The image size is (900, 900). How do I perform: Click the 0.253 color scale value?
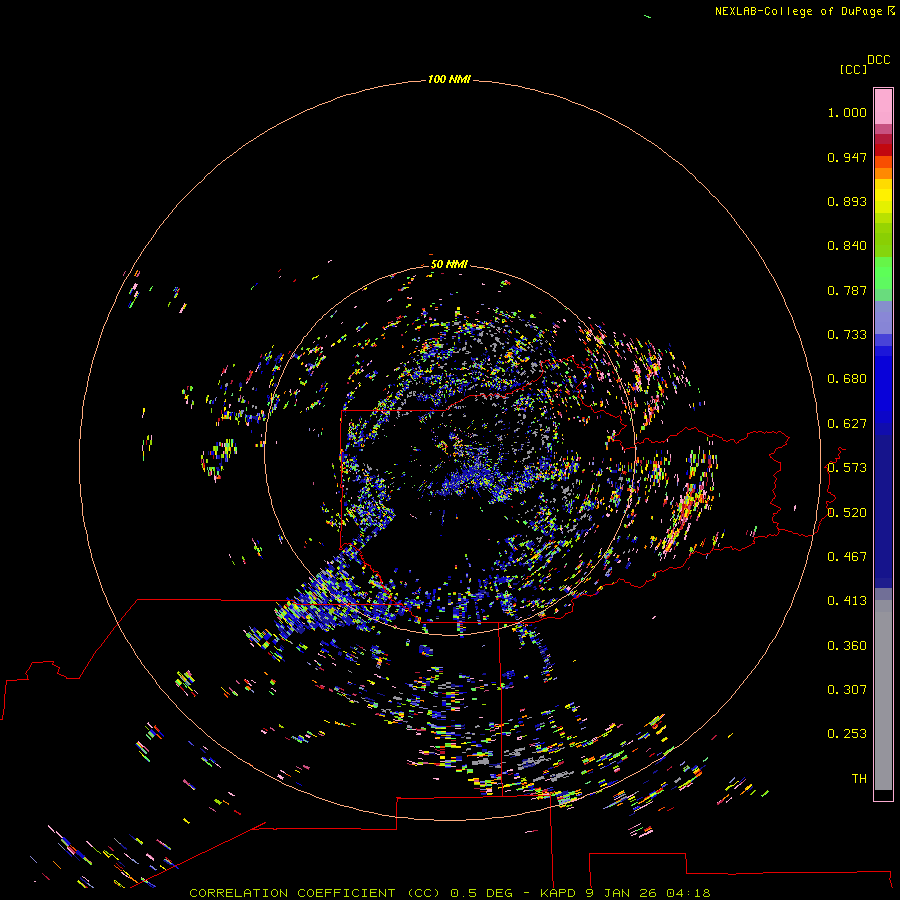(x=847, y=734)
